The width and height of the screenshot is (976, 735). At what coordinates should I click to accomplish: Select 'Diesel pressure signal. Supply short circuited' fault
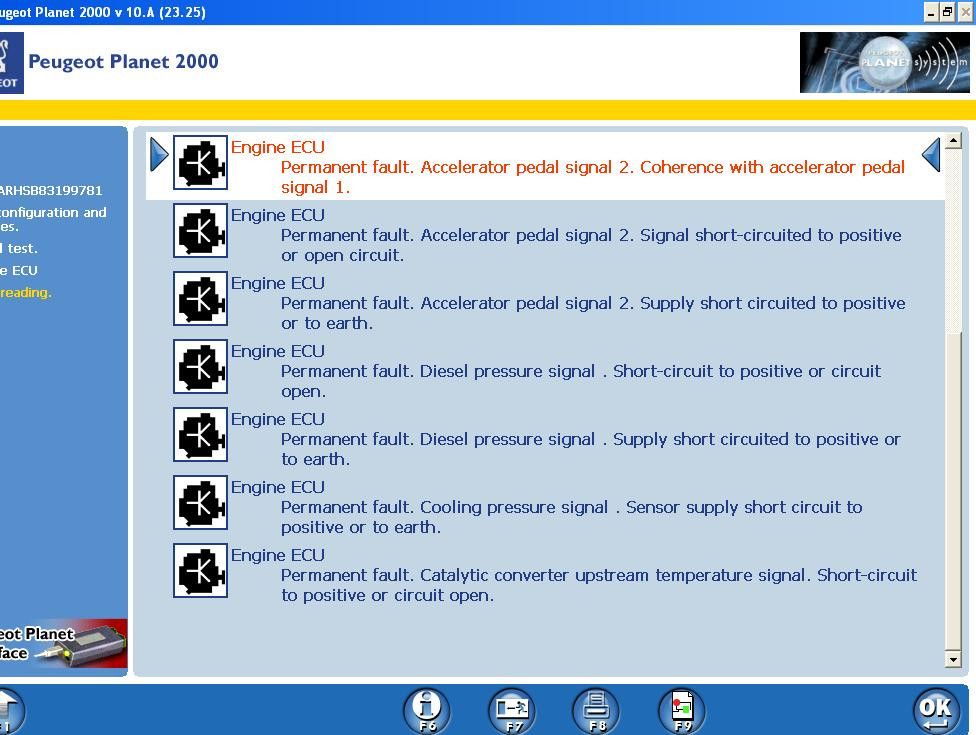coord(591,449)
